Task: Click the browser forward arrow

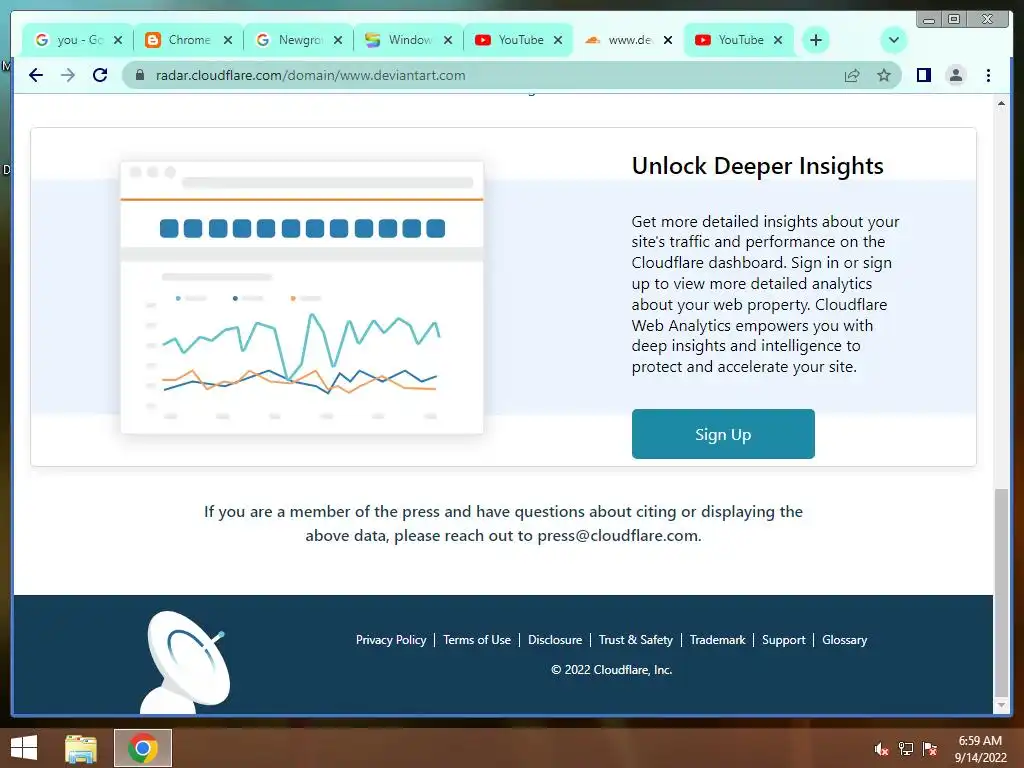Action: click(x=68, y=75)
